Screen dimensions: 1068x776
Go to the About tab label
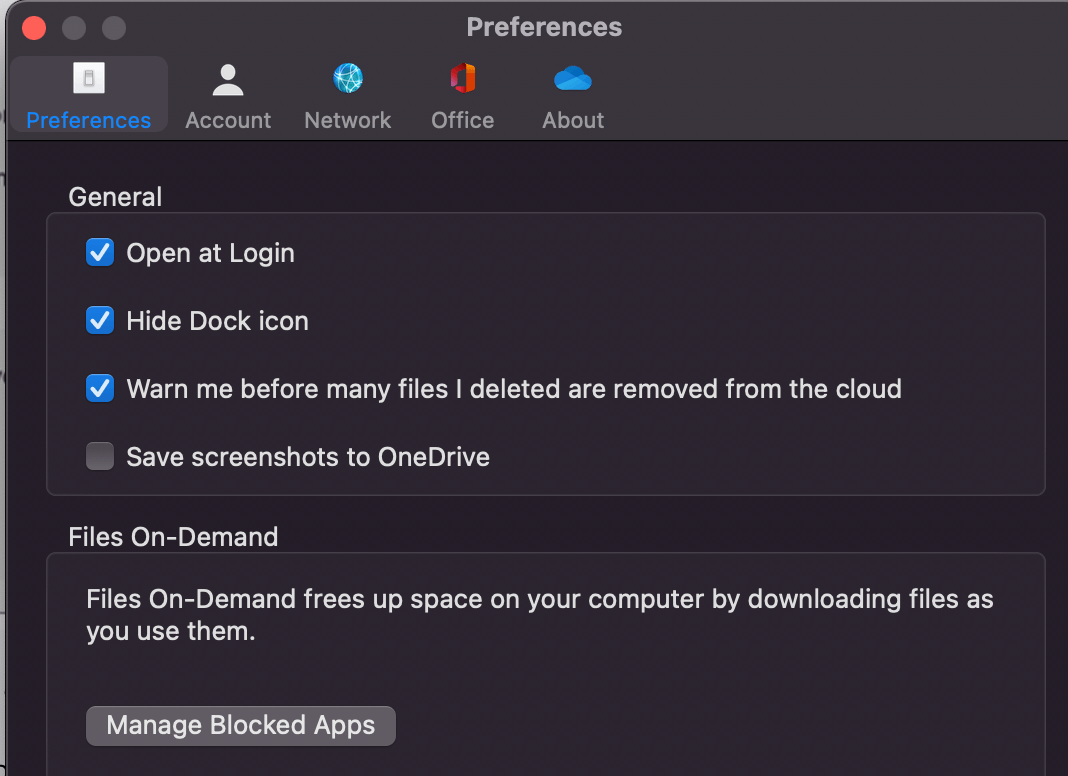tap(573, 120)
